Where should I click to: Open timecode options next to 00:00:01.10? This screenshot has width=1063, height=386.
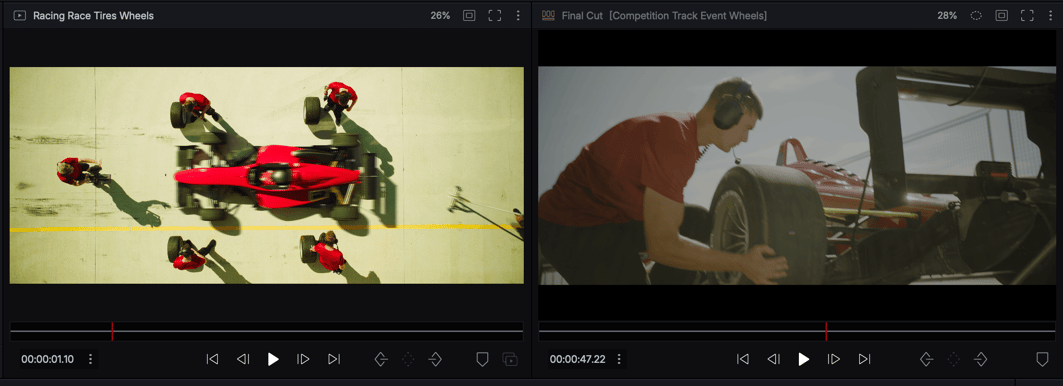click(x=90, y=359)
